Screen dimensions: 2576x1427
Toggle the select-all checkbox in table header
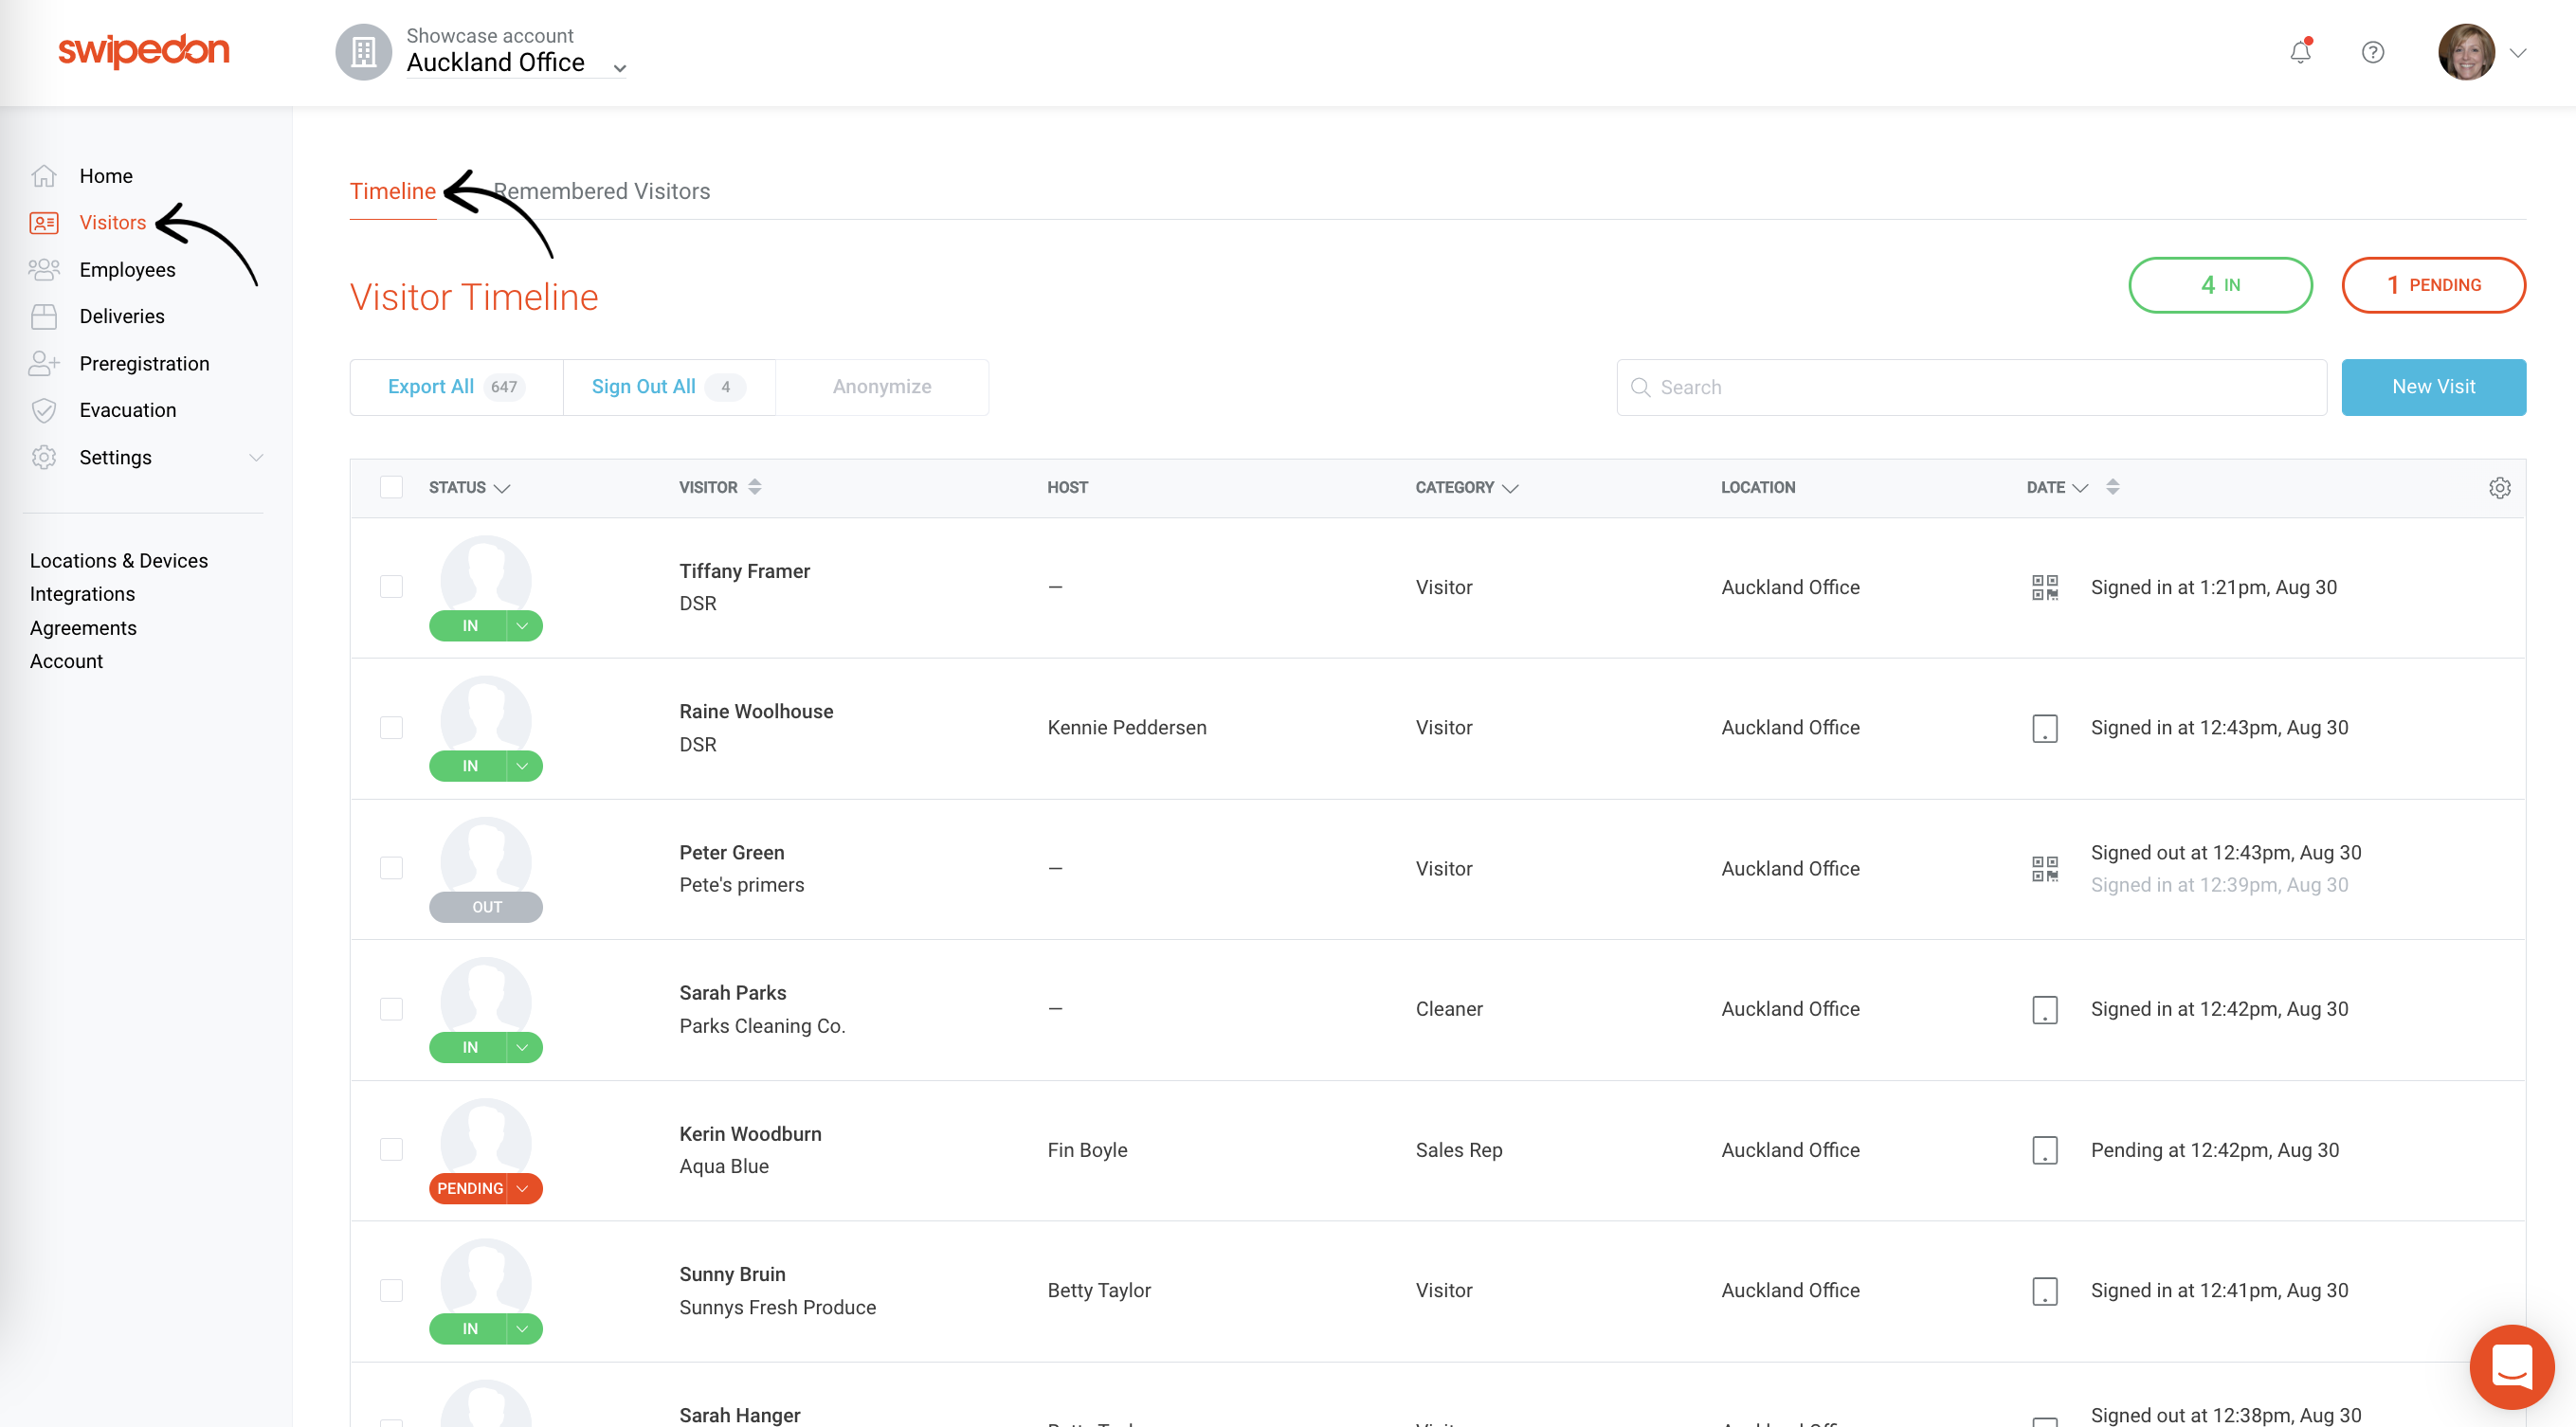(x=391, y=487)
